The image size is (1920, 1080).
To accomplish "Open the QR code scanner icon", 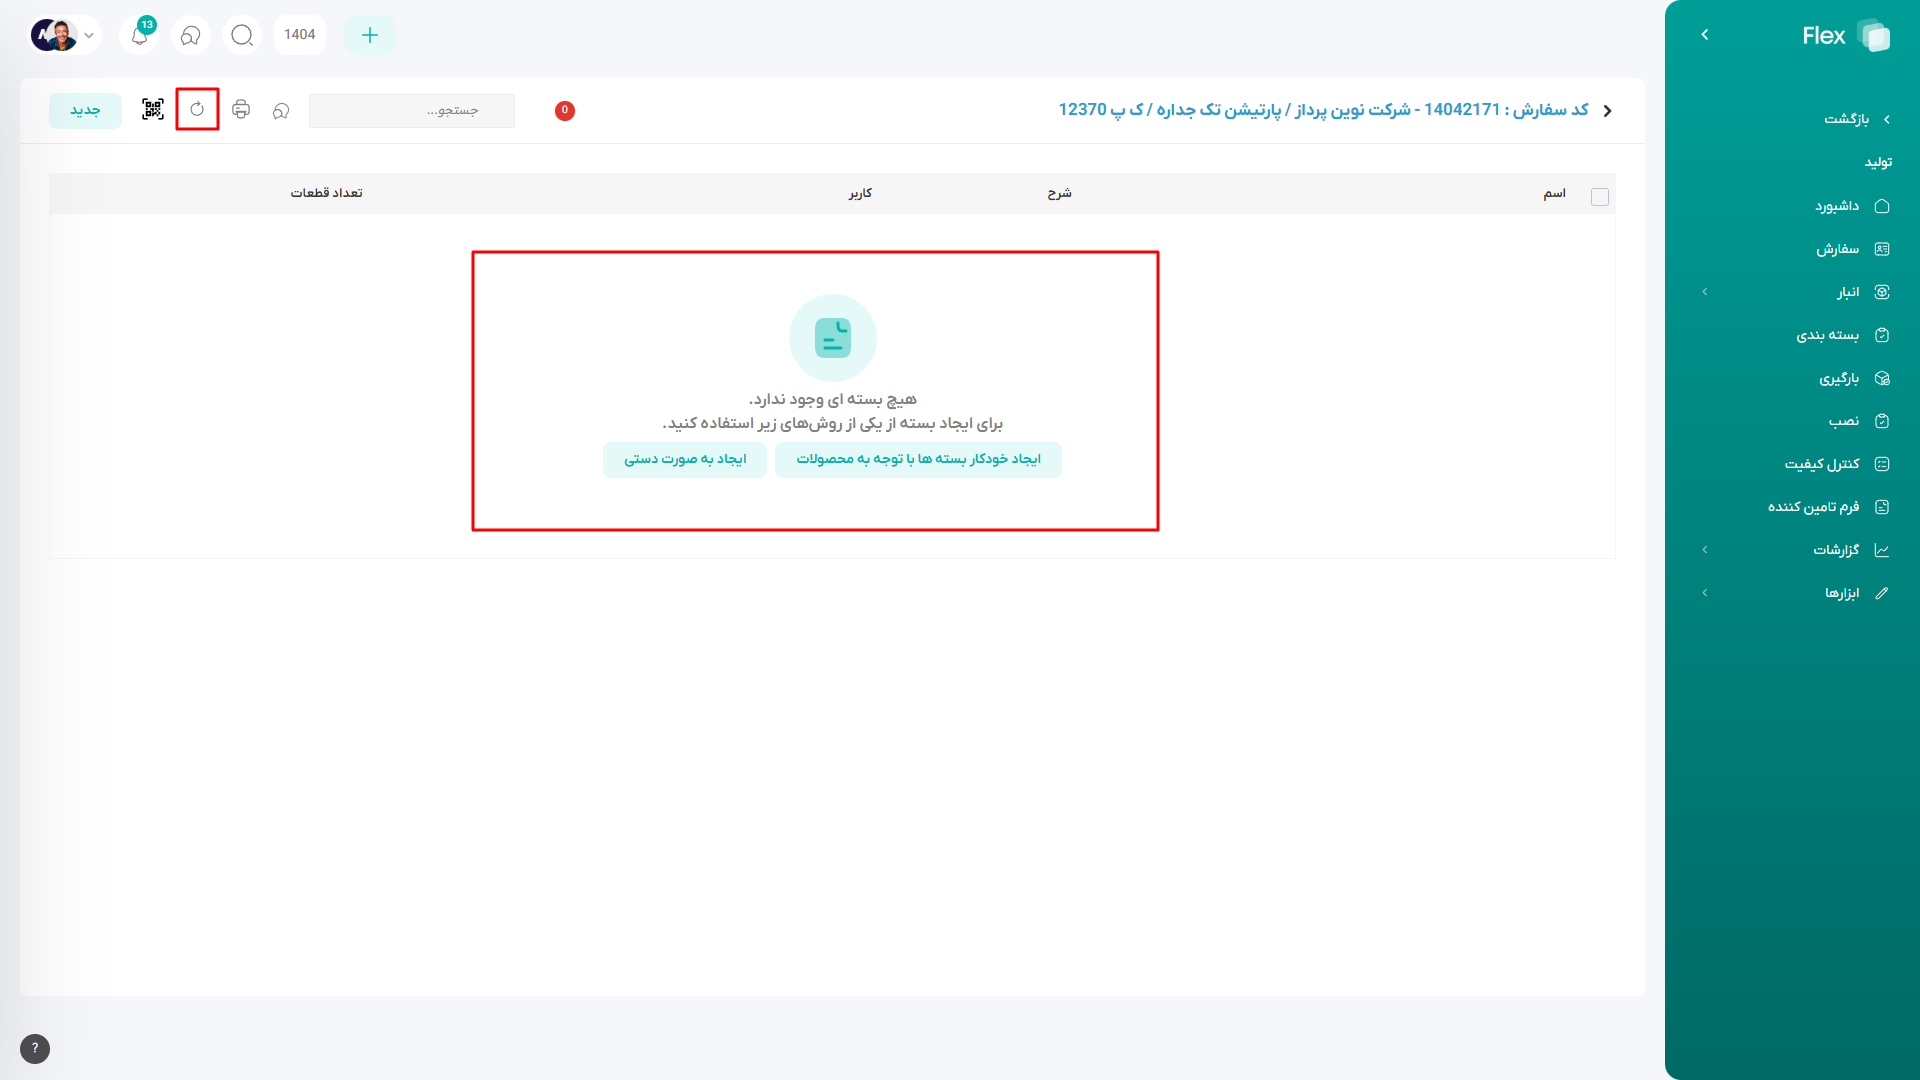I will pos(152,110).
